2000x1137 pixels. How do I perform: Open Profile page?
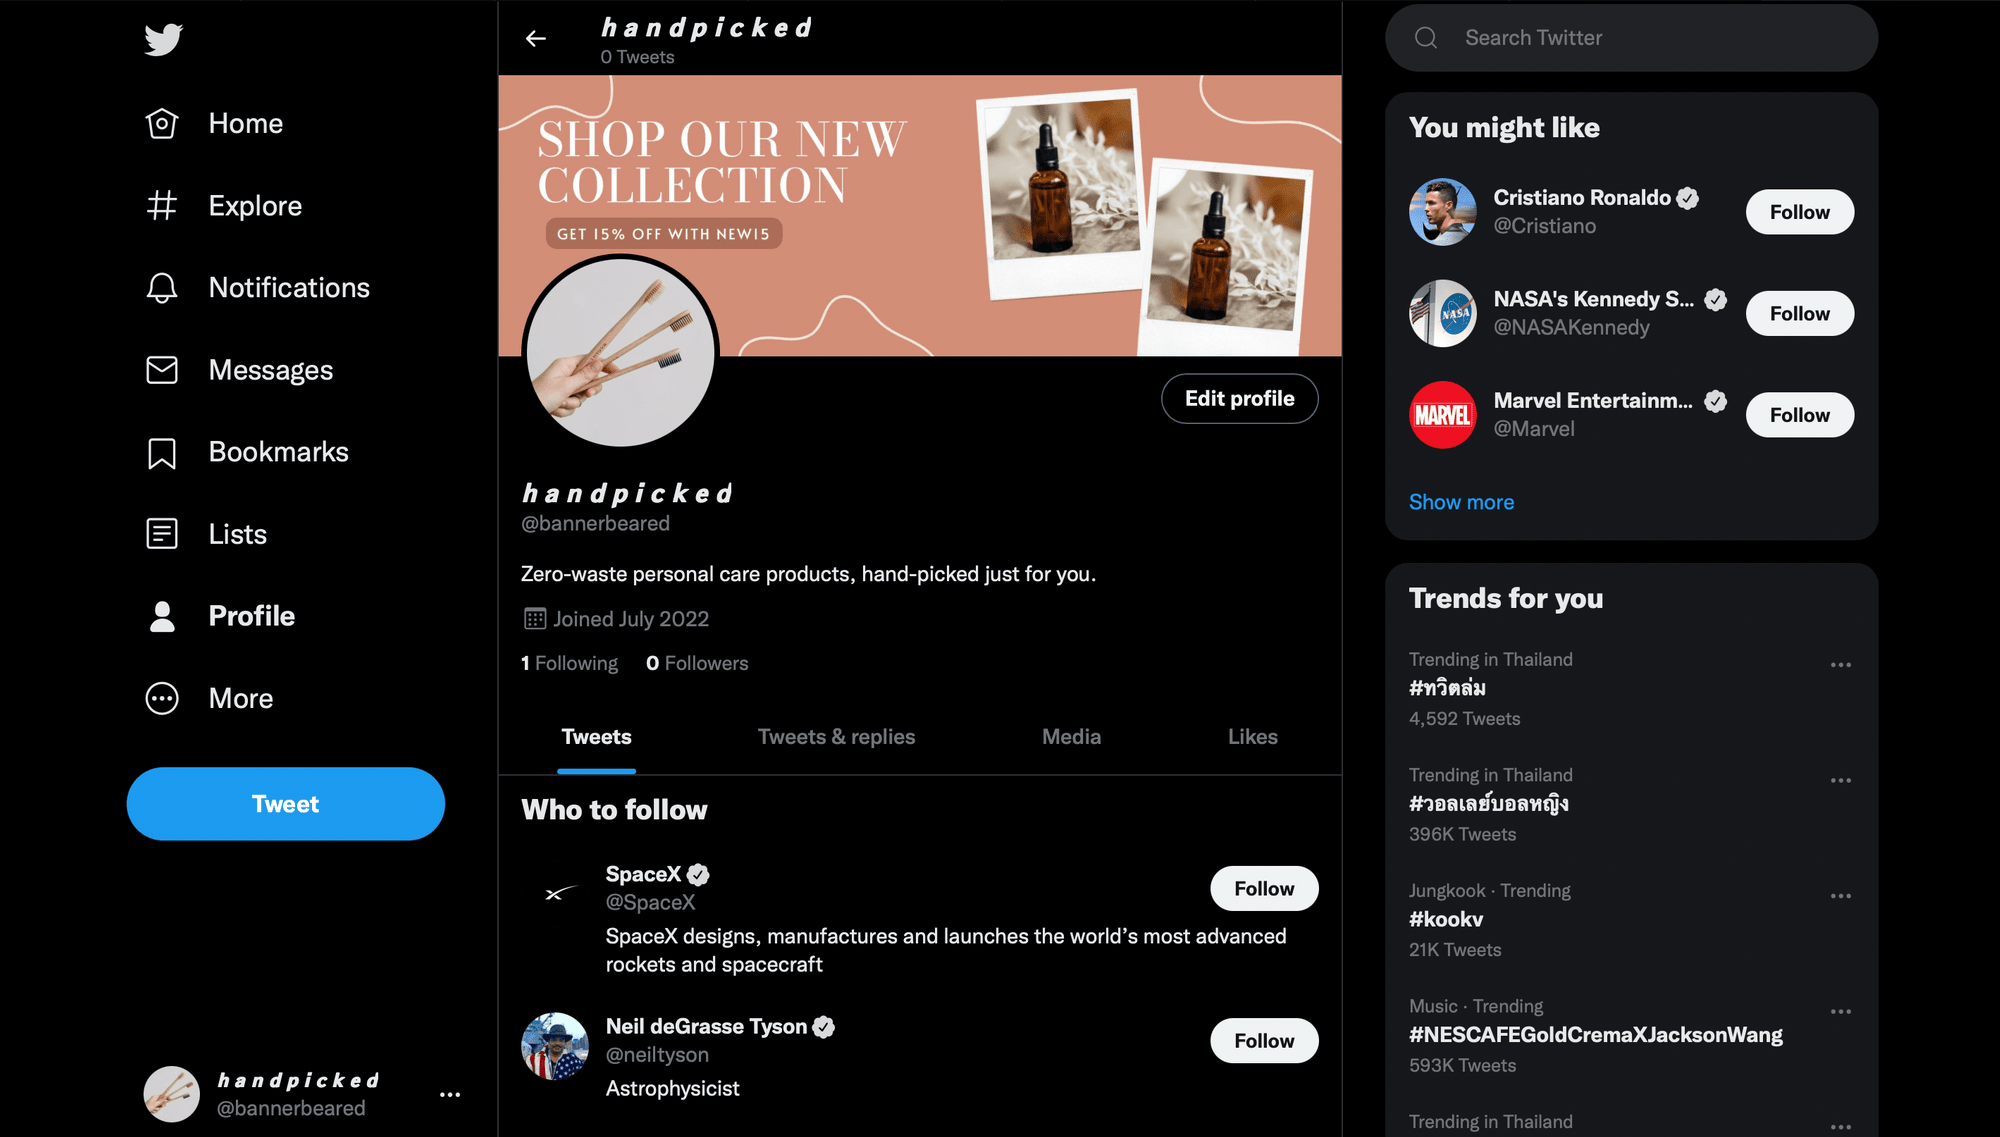click(251, 615)
